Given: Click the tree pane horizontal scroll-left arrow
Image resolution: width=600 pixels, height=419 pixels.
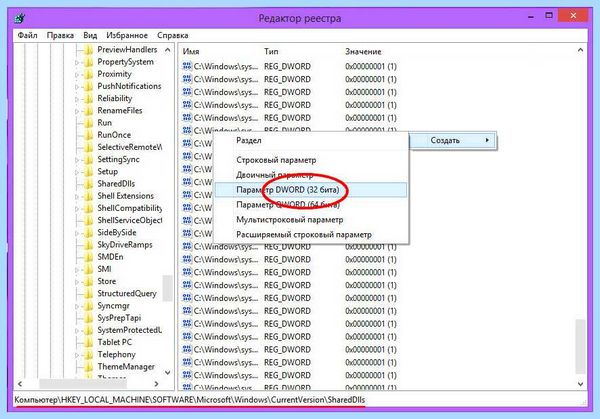Looking at the screenshot, I should coord(20,383).
